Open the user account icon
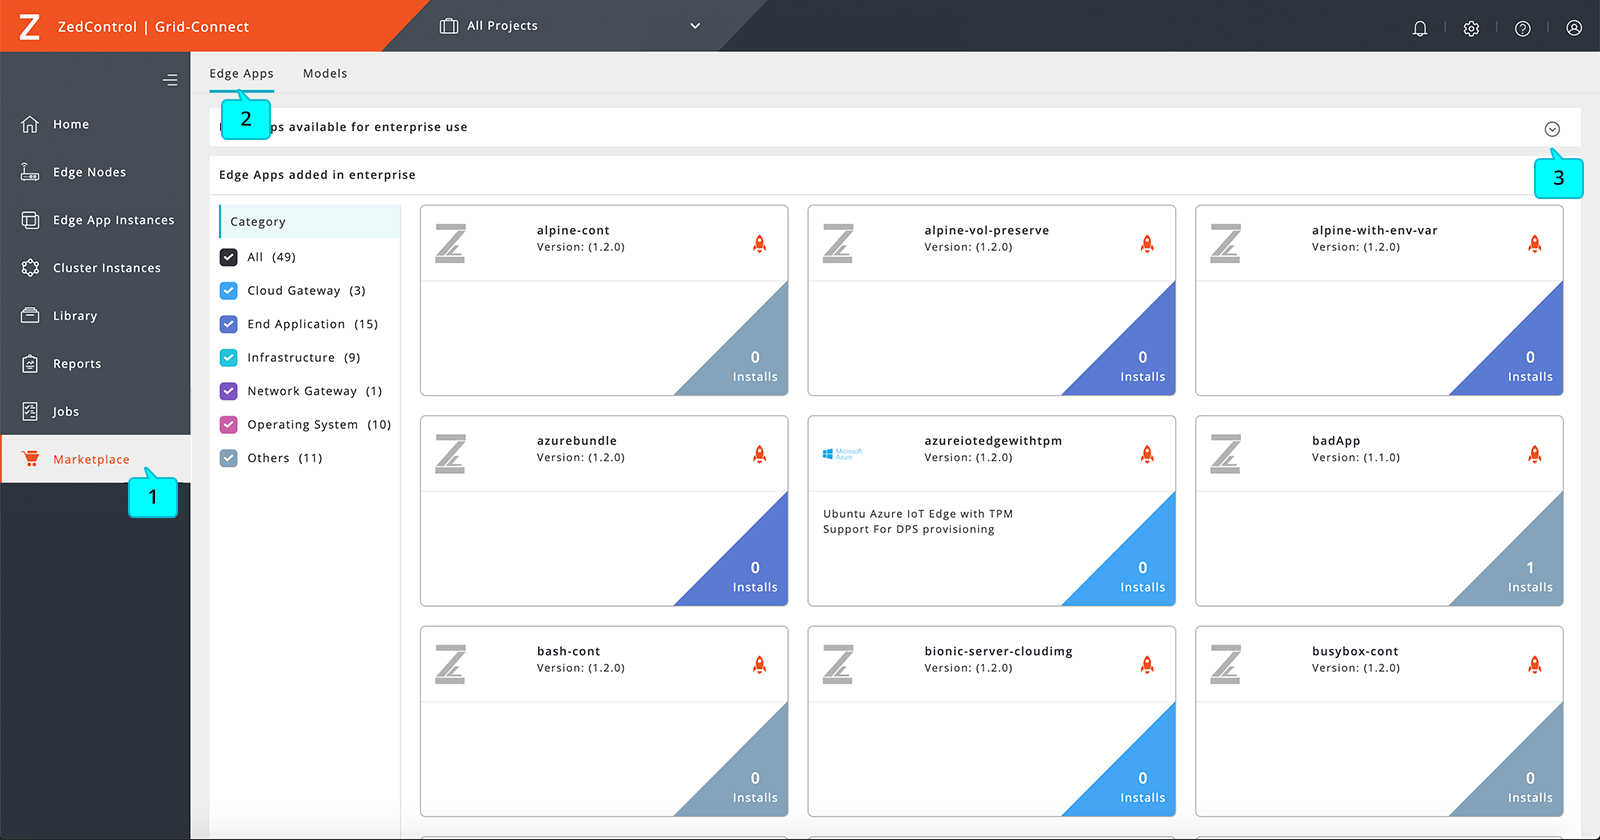1600x840 pixels. click(x=1574, y=28)
